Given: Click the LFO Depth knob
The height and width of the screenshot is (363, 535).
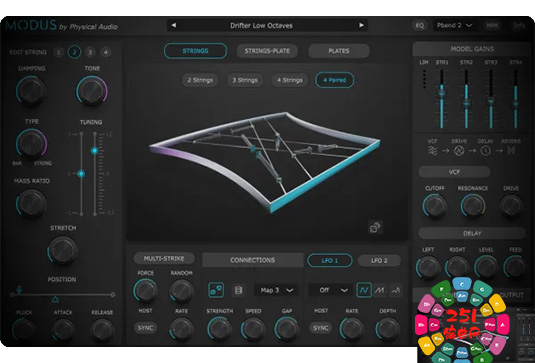Looking at the screenshot, I should coord(387,329).
